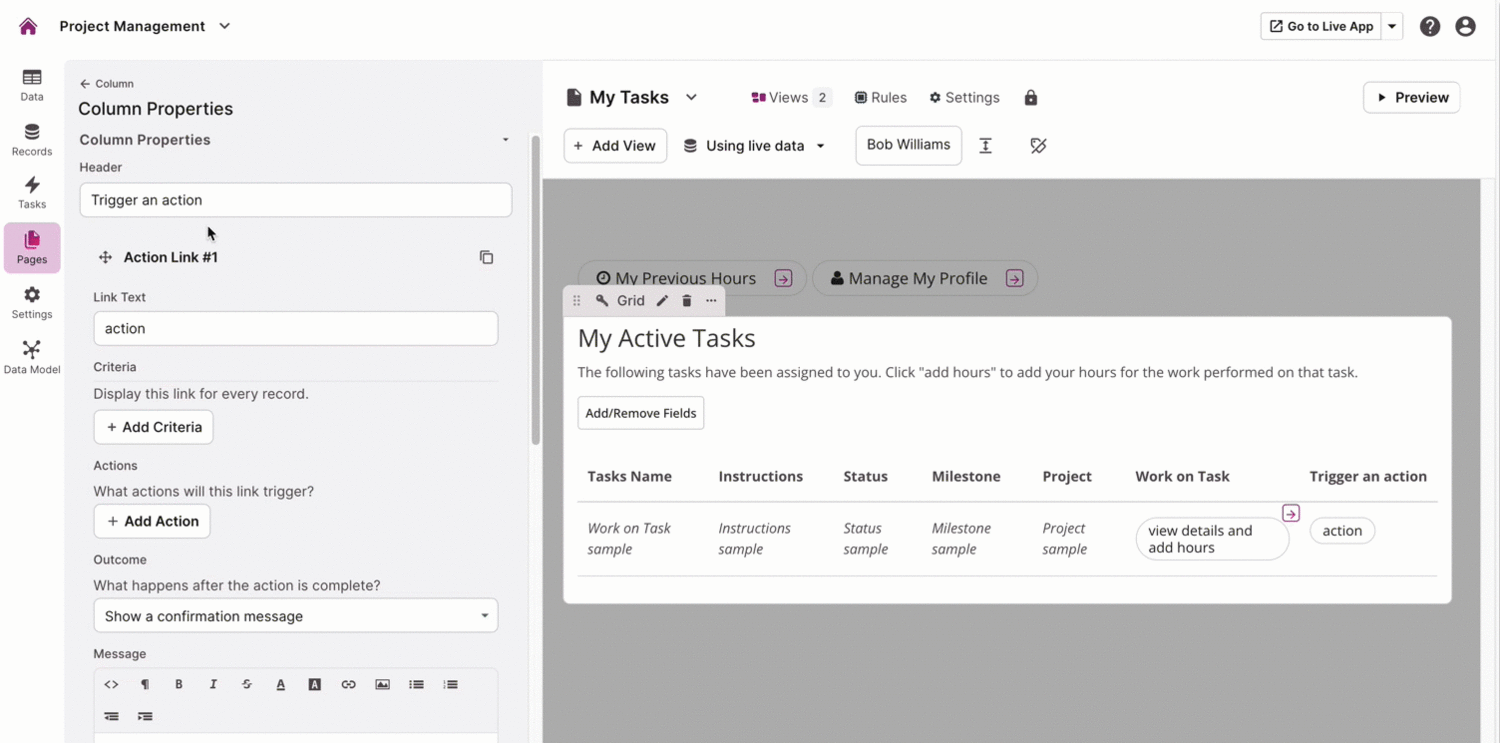Click the page lock icon
Image resolution: width=1500 pixels, height=743 pixels.
pyautogui.click(x=1031, y=97)
